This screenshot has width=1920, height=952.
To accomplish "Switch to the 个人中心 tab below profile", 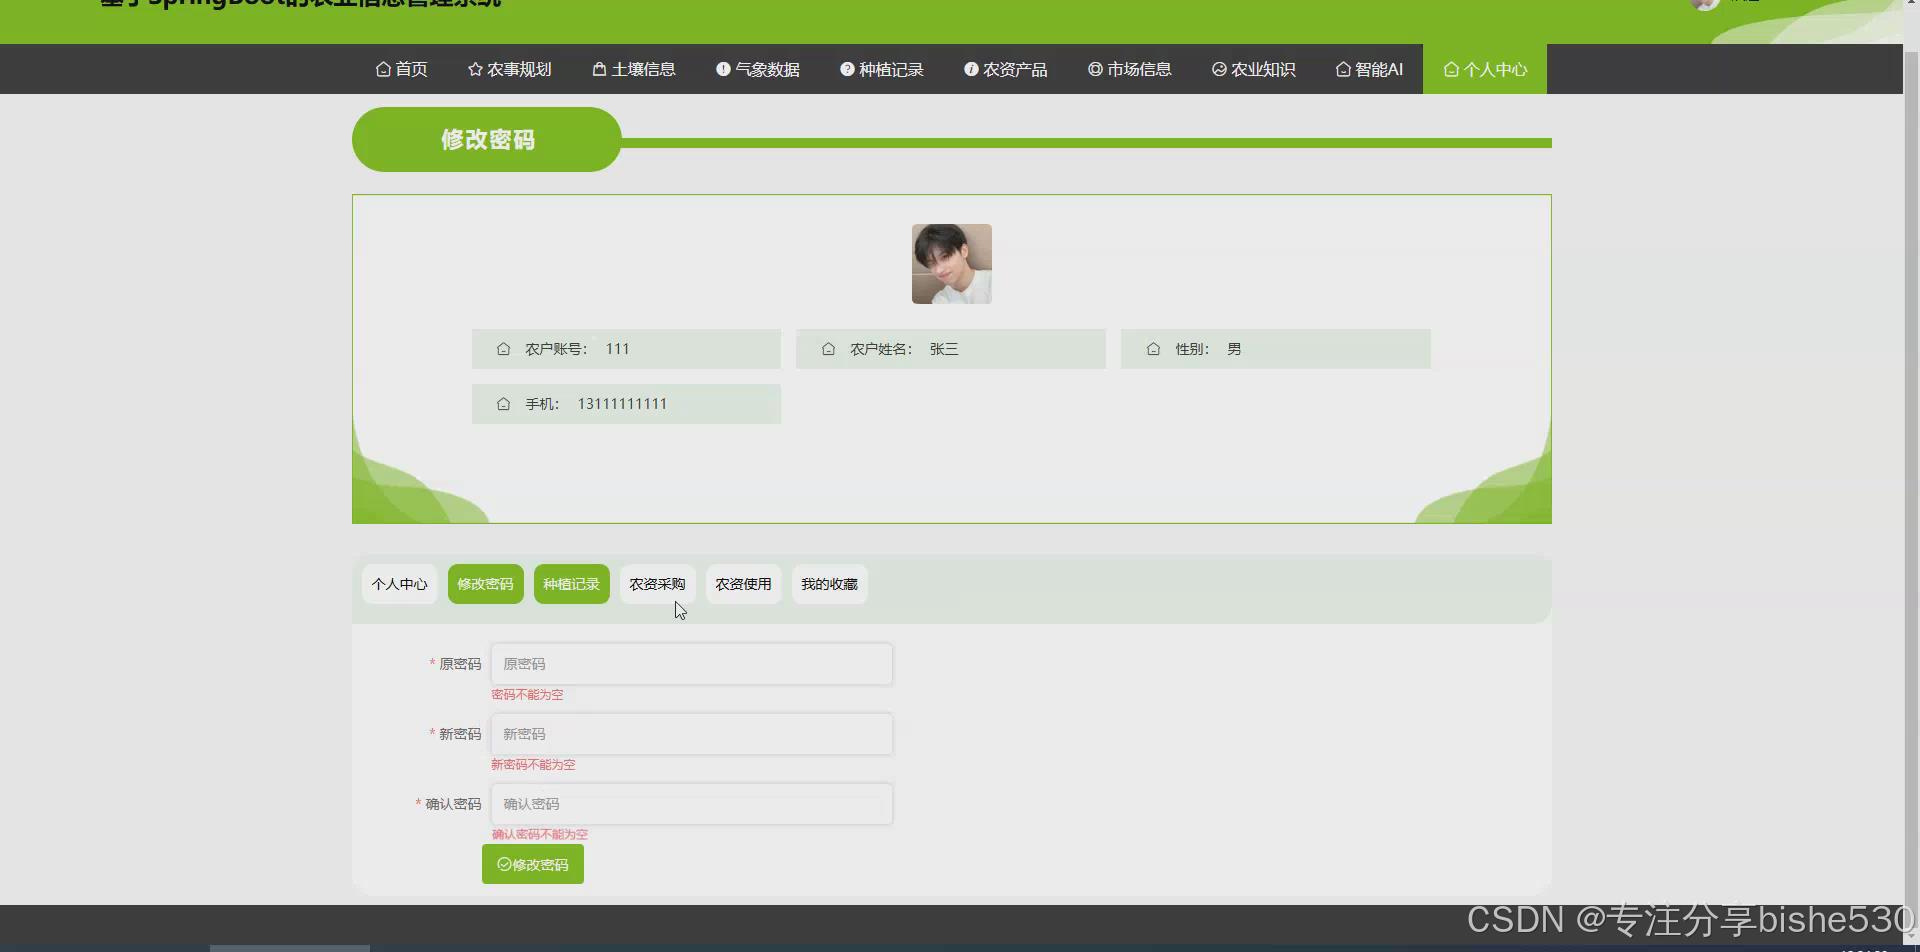I will (399, 584).
